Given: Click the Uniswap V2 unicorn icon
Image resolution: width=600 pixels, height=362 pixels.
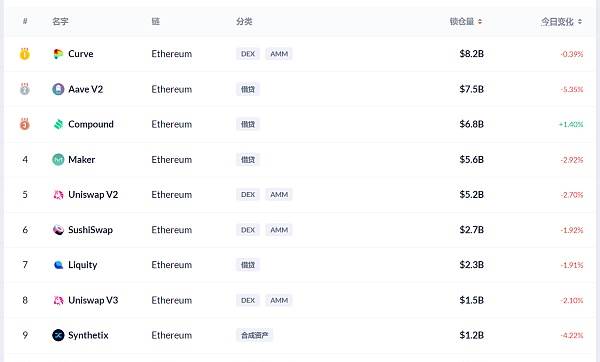Looking at the screenshot, I should 58,195.
